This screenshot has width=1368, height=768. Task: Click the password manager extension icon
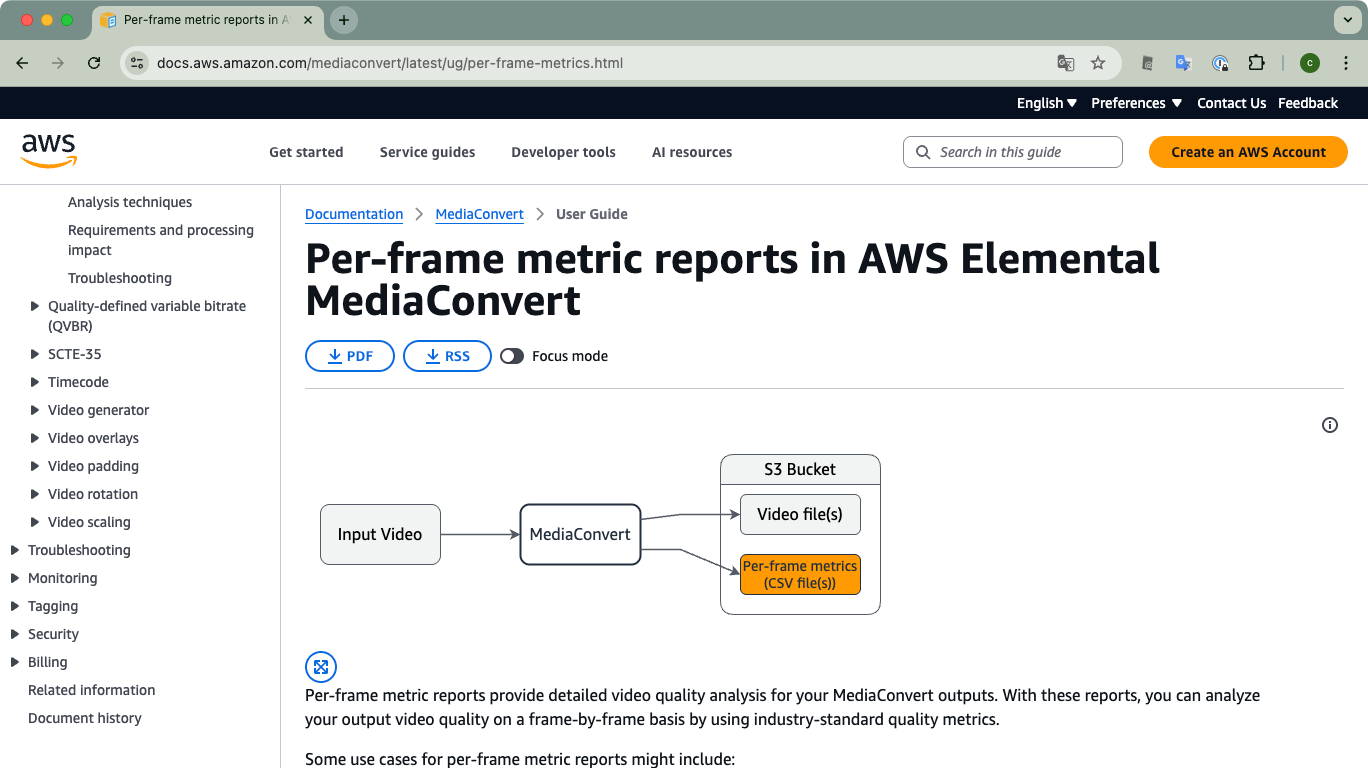click(x=1220, y=63)
